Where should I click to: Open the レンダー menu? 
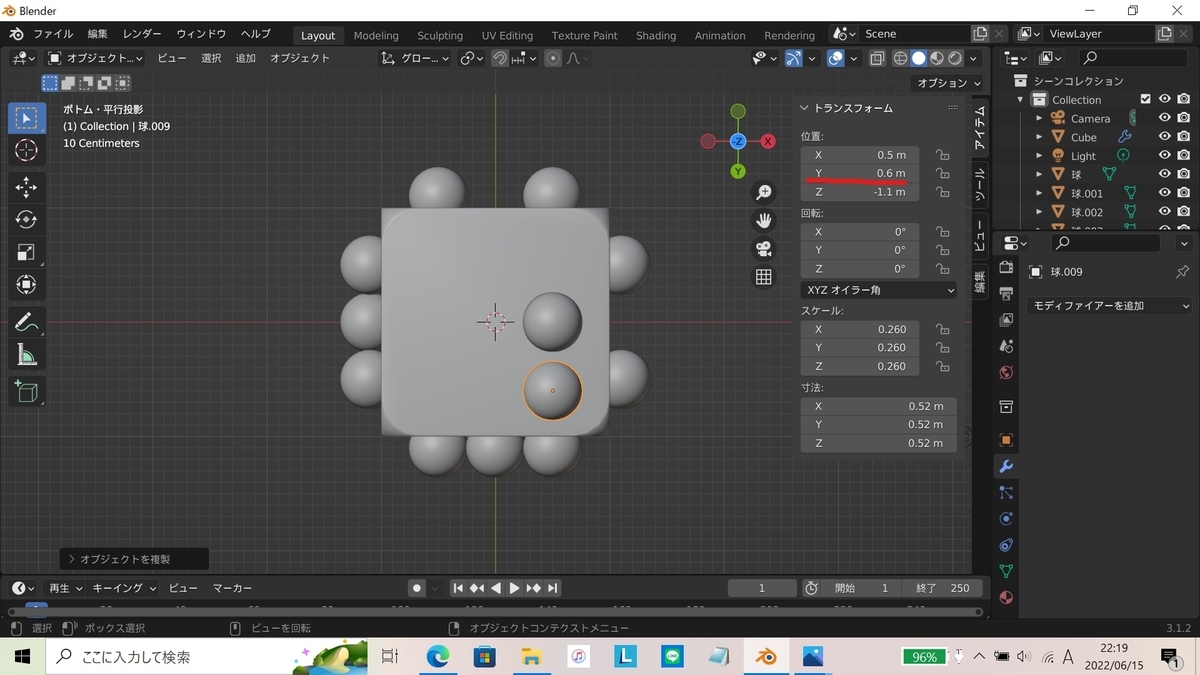click(142, 34)
